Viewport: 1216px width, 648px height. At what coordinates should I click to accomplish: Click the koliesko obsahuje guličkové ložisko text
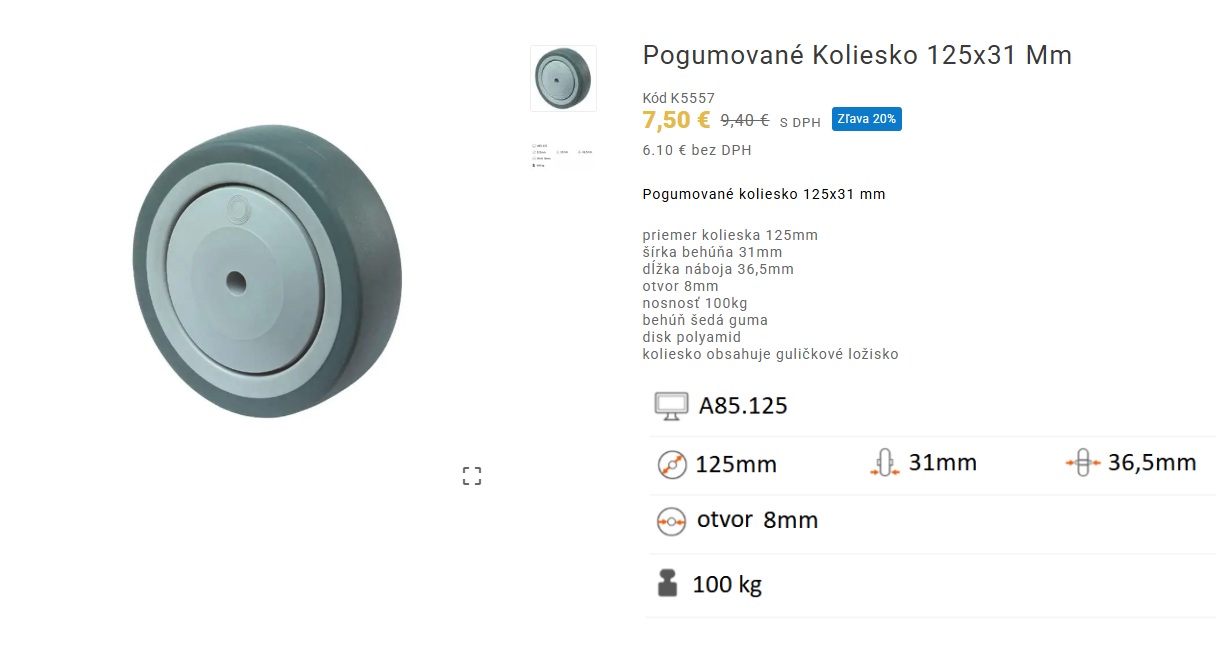pyautogui.click(x=771, y=354)
